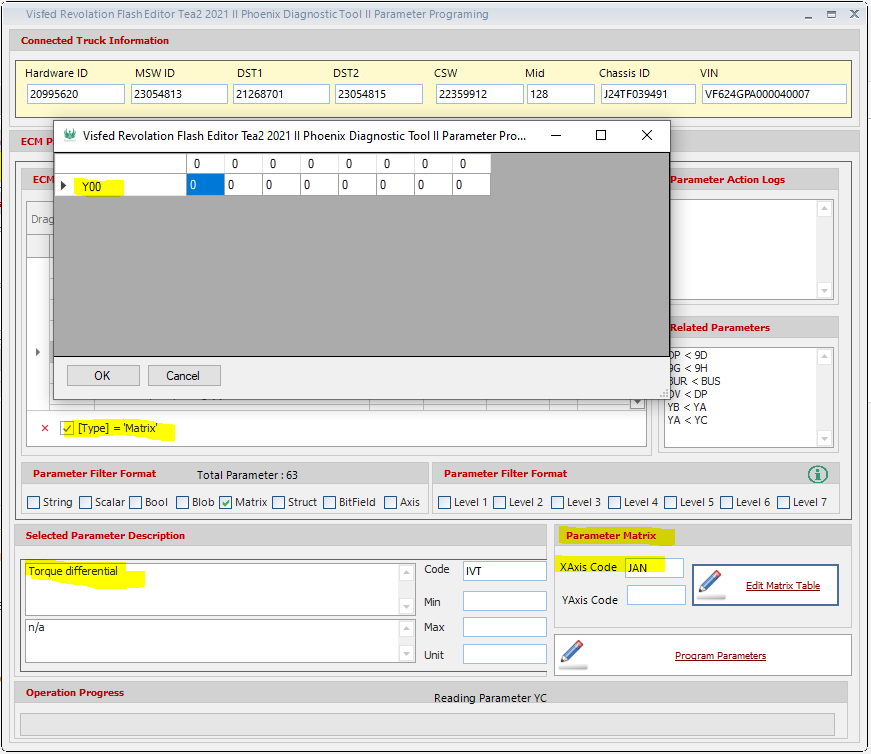Focus the DST1 input box
871x754 pixels.
281,94
